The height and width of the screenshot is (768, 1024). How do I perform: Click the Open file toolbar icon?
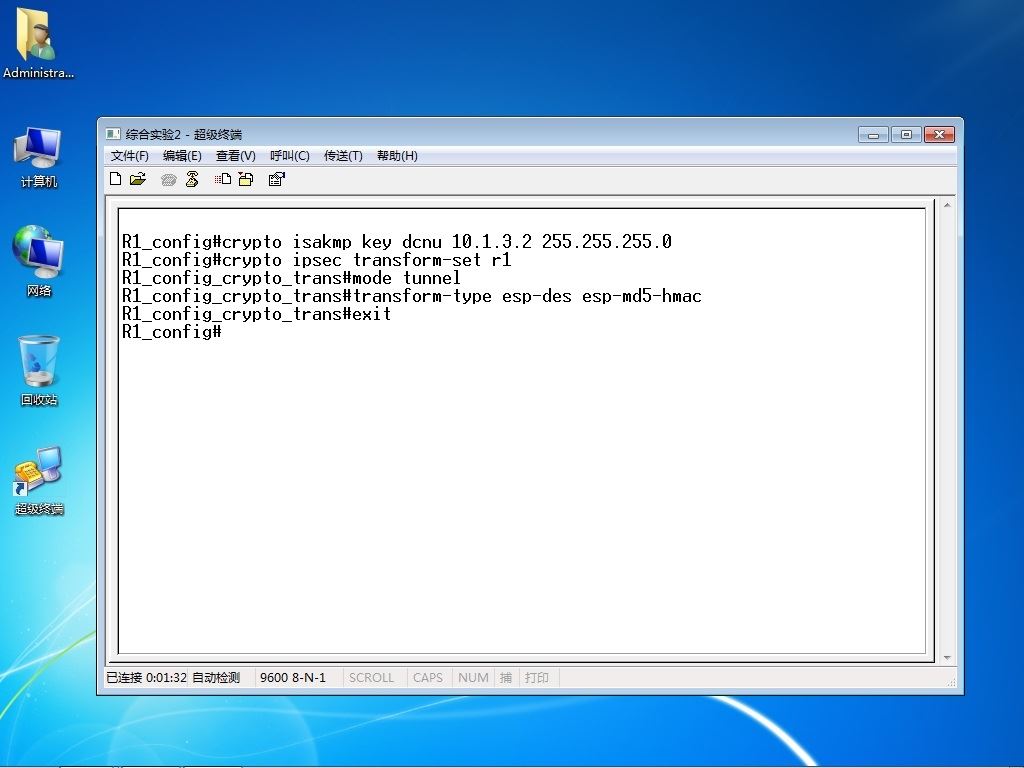pos(138,179)
